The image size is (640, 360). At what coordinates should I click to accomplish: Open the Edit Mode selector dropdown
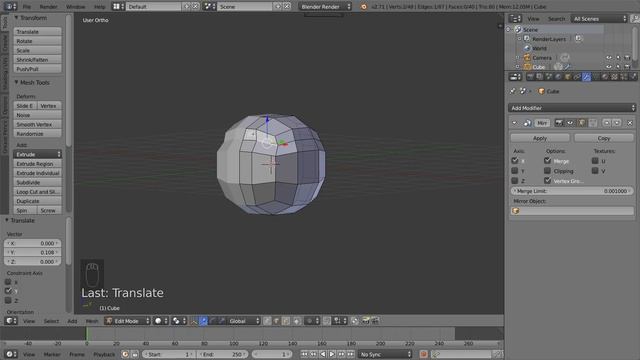127,321
